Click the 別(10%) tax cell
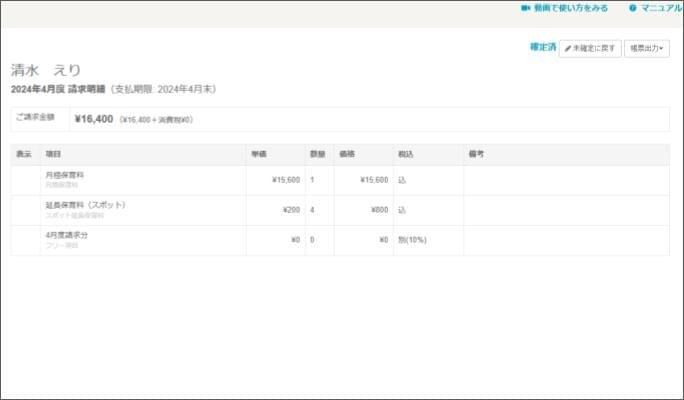 412,240
